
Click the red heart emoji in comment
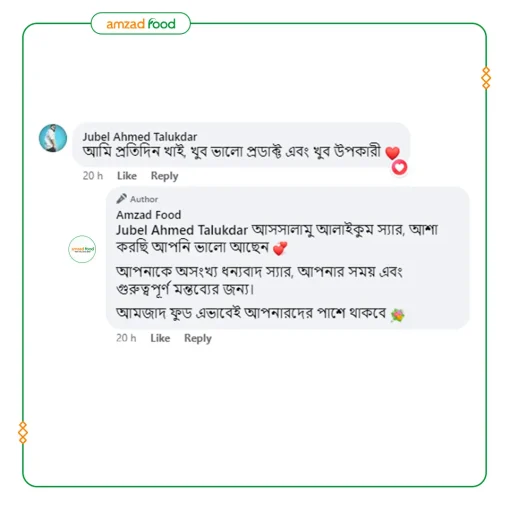coord(392,153)
